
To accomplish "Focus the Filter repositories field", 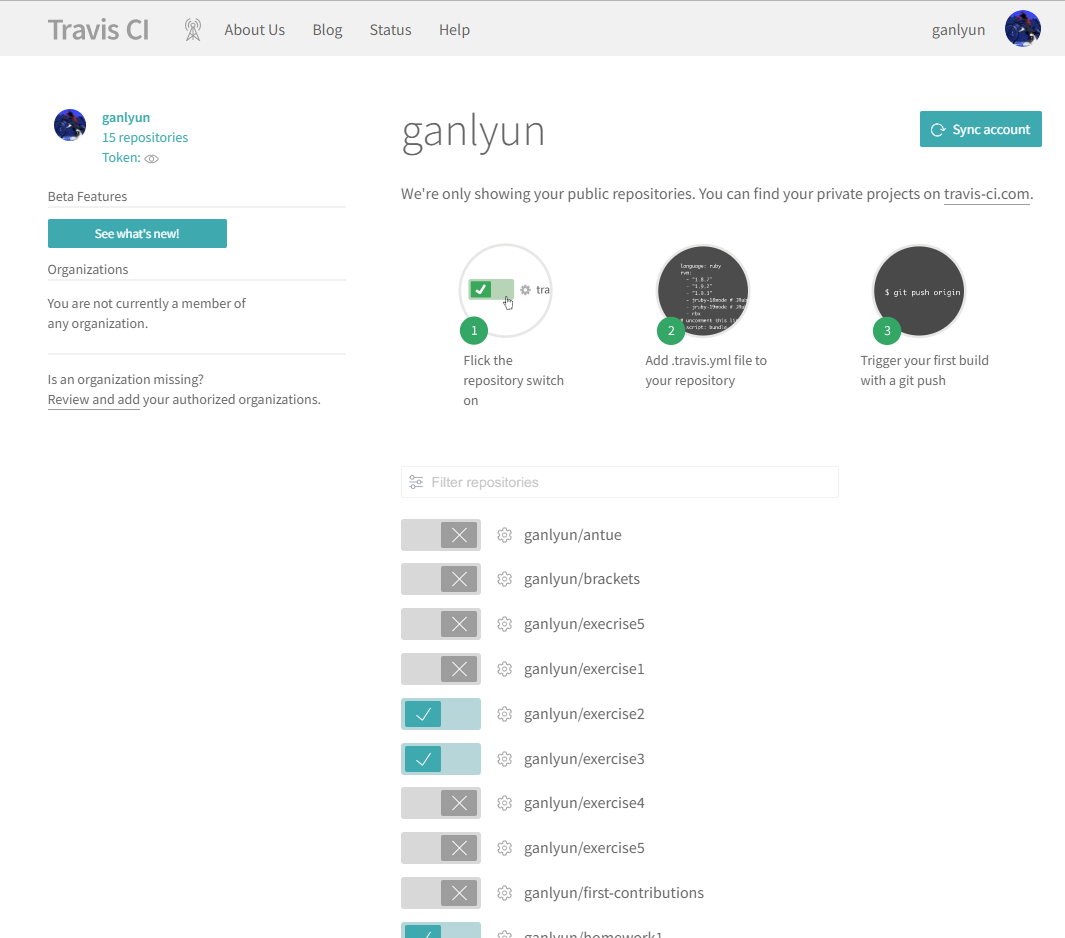I will [619, 482].
